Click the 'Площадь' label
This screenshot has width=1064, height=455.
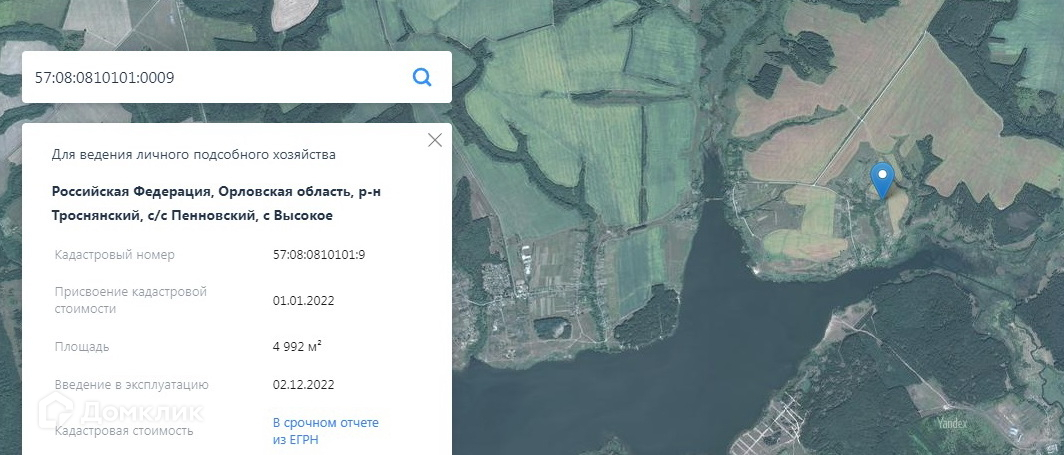tap(82, 347)
